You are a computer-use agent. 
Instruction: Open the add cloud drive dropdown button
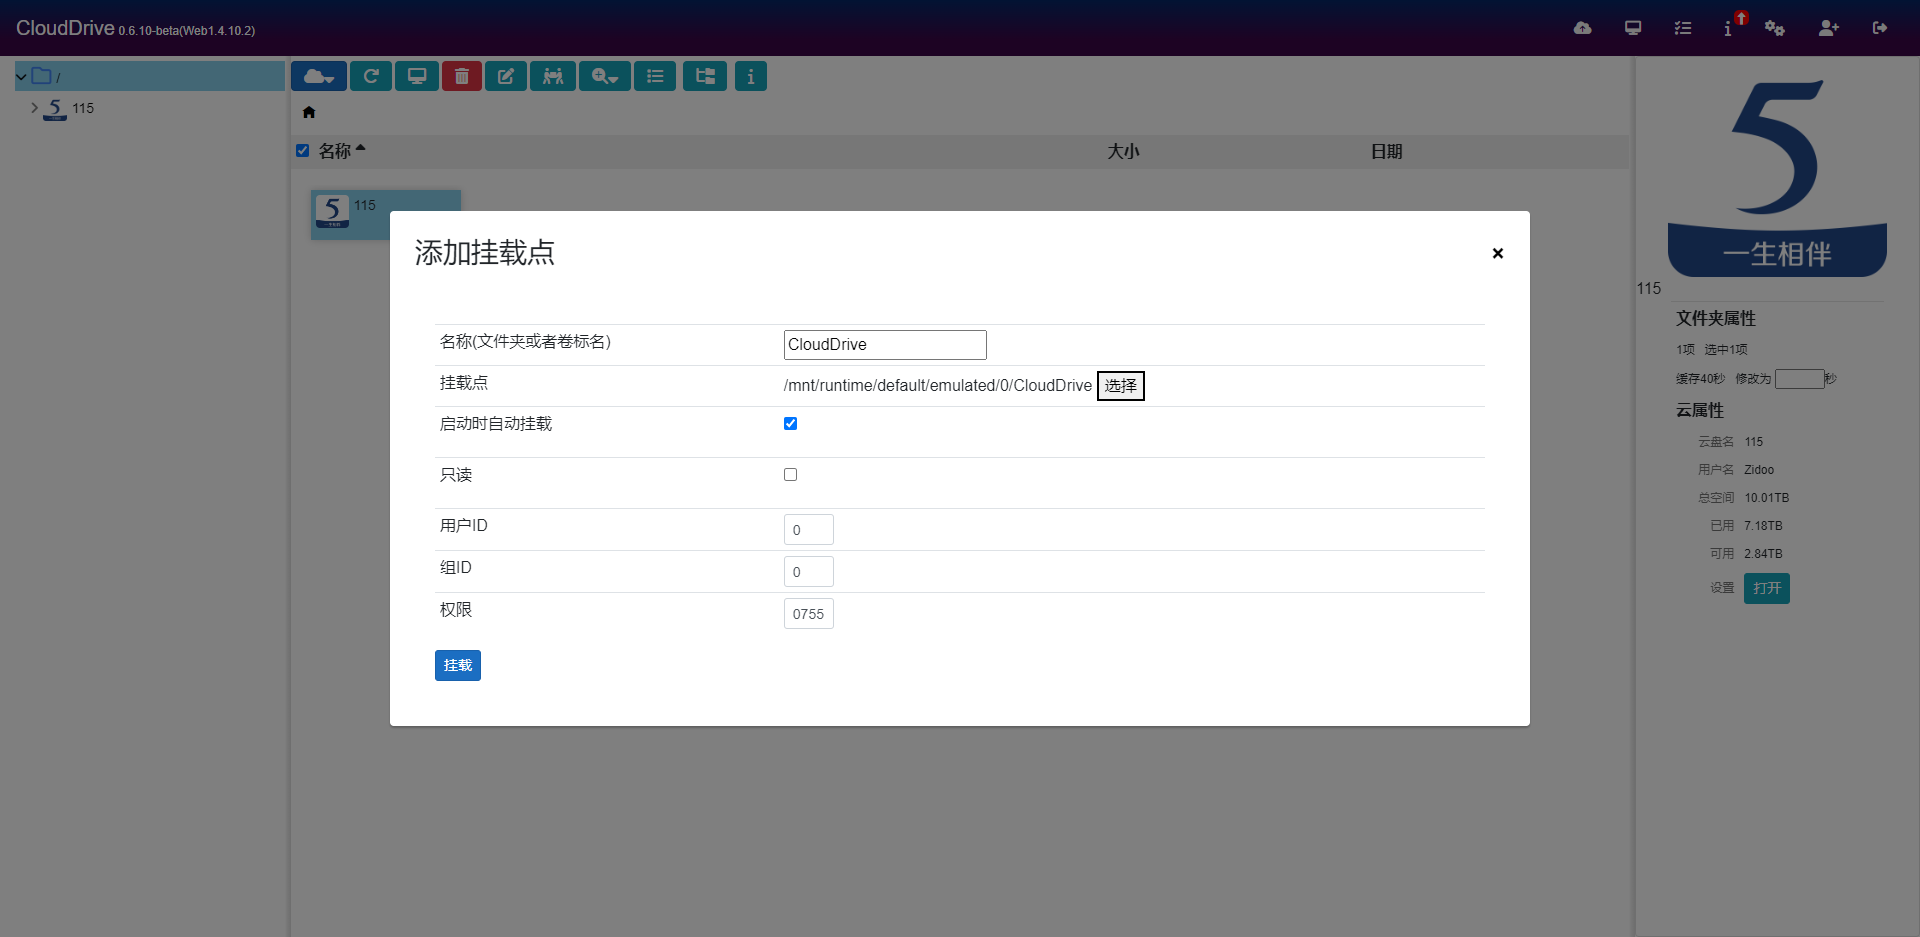tap(319, 76)
